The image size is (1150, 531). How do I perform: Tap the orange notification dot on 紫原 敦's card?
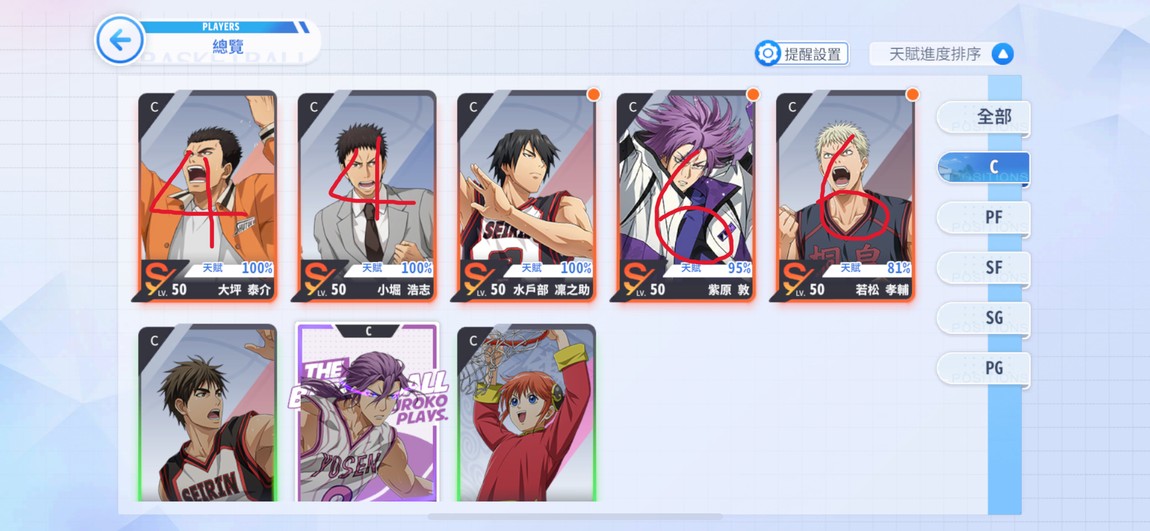tap(752, 95)
